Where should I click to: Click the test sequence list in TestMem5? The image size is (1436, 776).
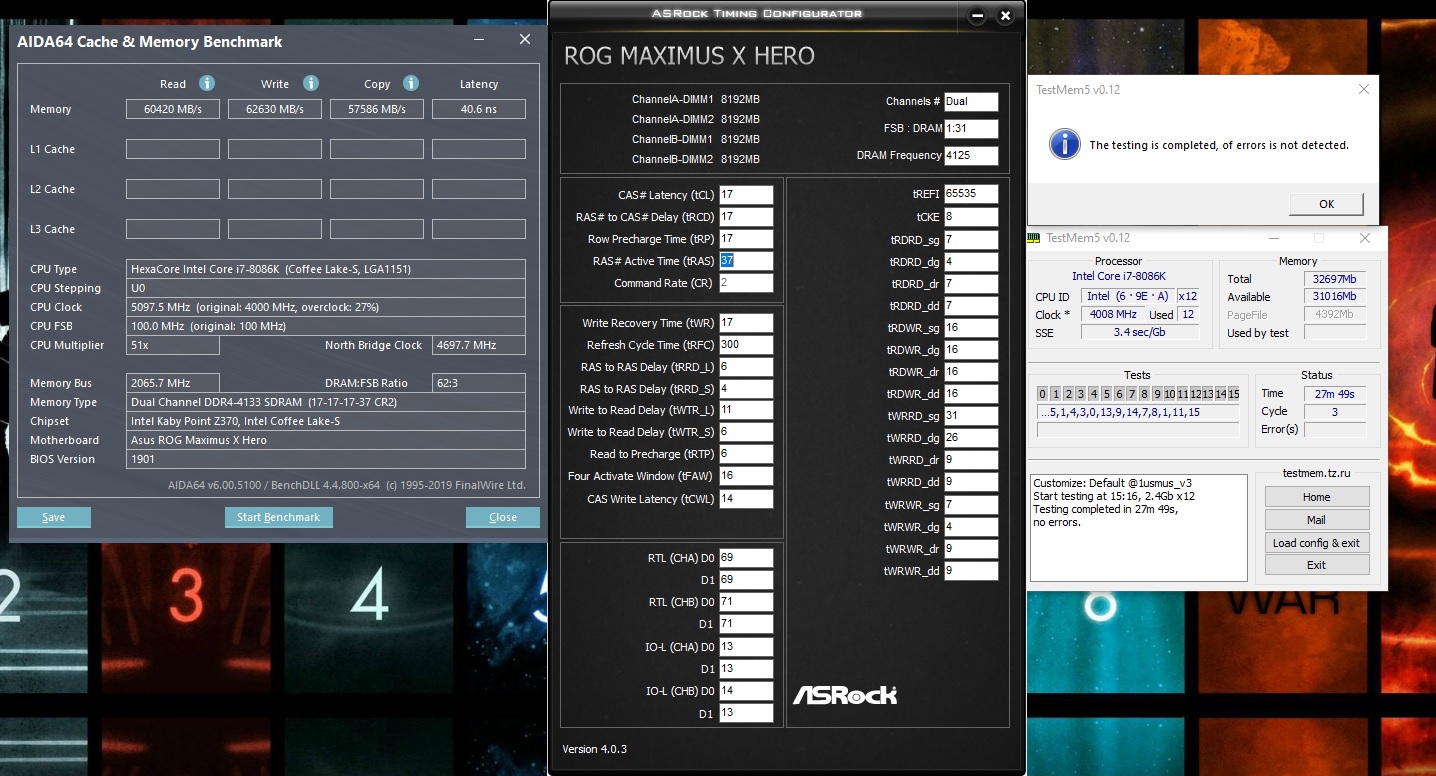pos(1138,412)
